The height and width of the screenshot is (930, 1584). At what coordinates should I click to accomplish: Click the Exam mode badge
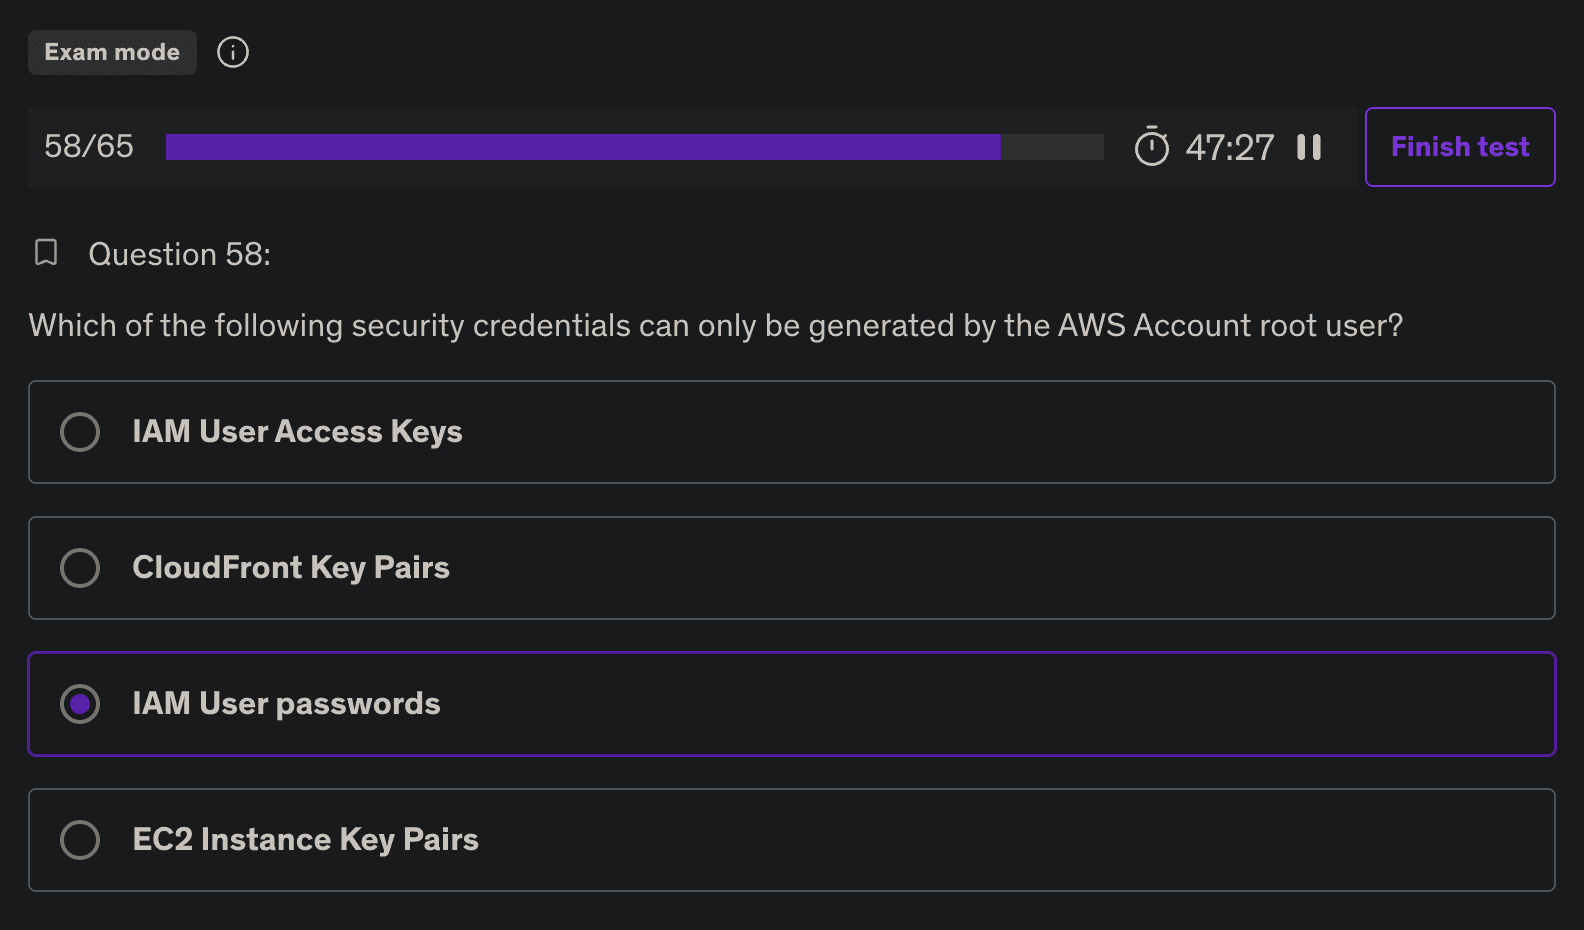point(112,52)
